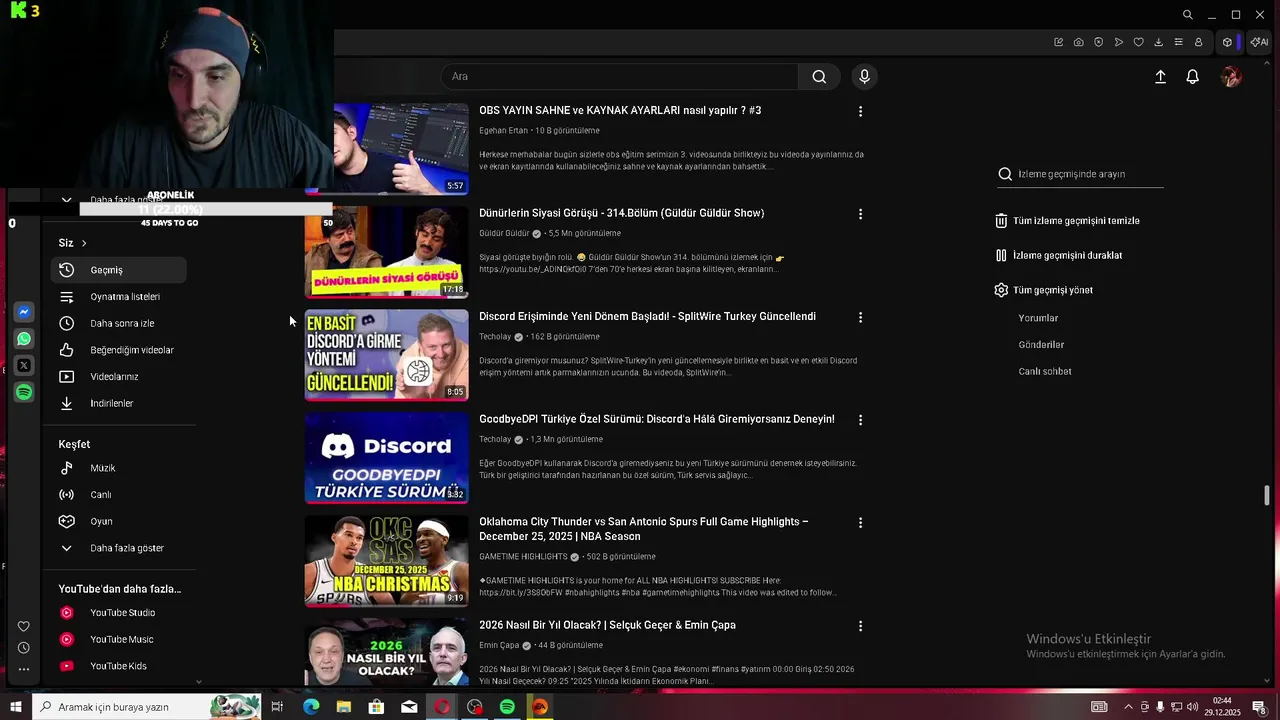Open the browser easy setup sliders icon
Viewport: 1280px width, 720px height.
(1178, 42)
